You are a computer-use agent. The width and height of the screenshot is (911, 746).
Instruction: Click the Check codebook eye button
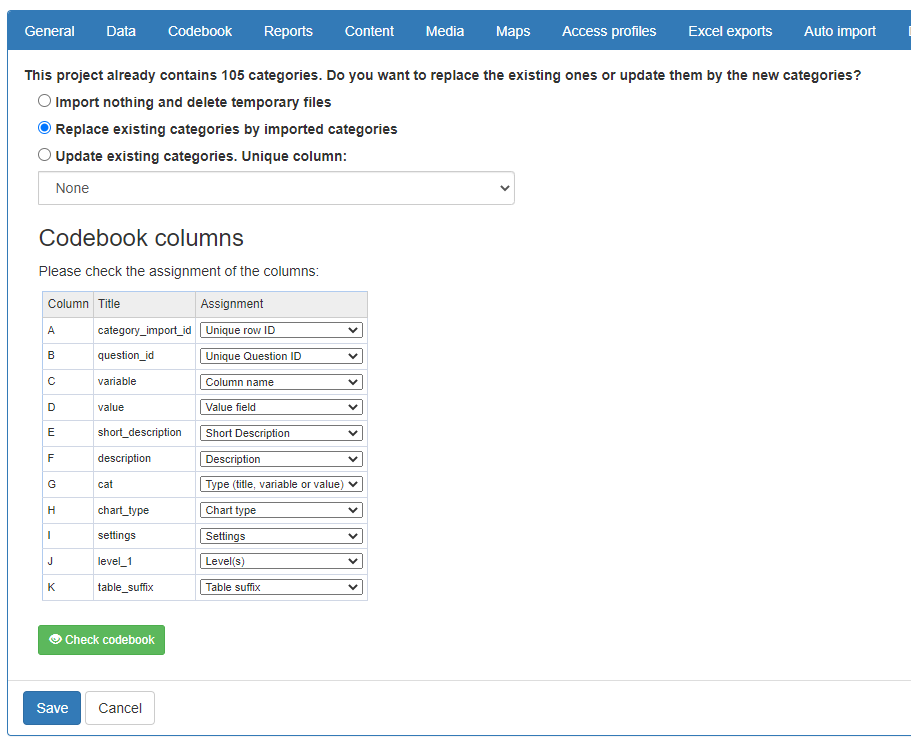pyautogui.click(x=101, y=640)
